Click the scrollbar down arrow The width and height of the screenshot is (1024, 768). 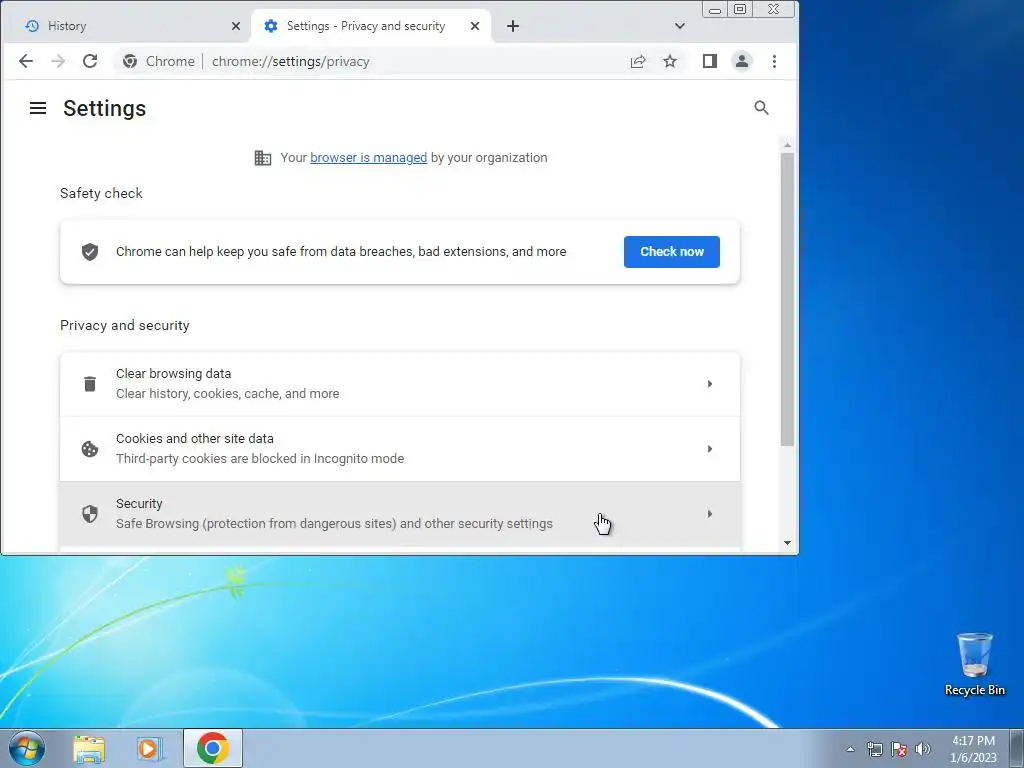coord(788,543)
